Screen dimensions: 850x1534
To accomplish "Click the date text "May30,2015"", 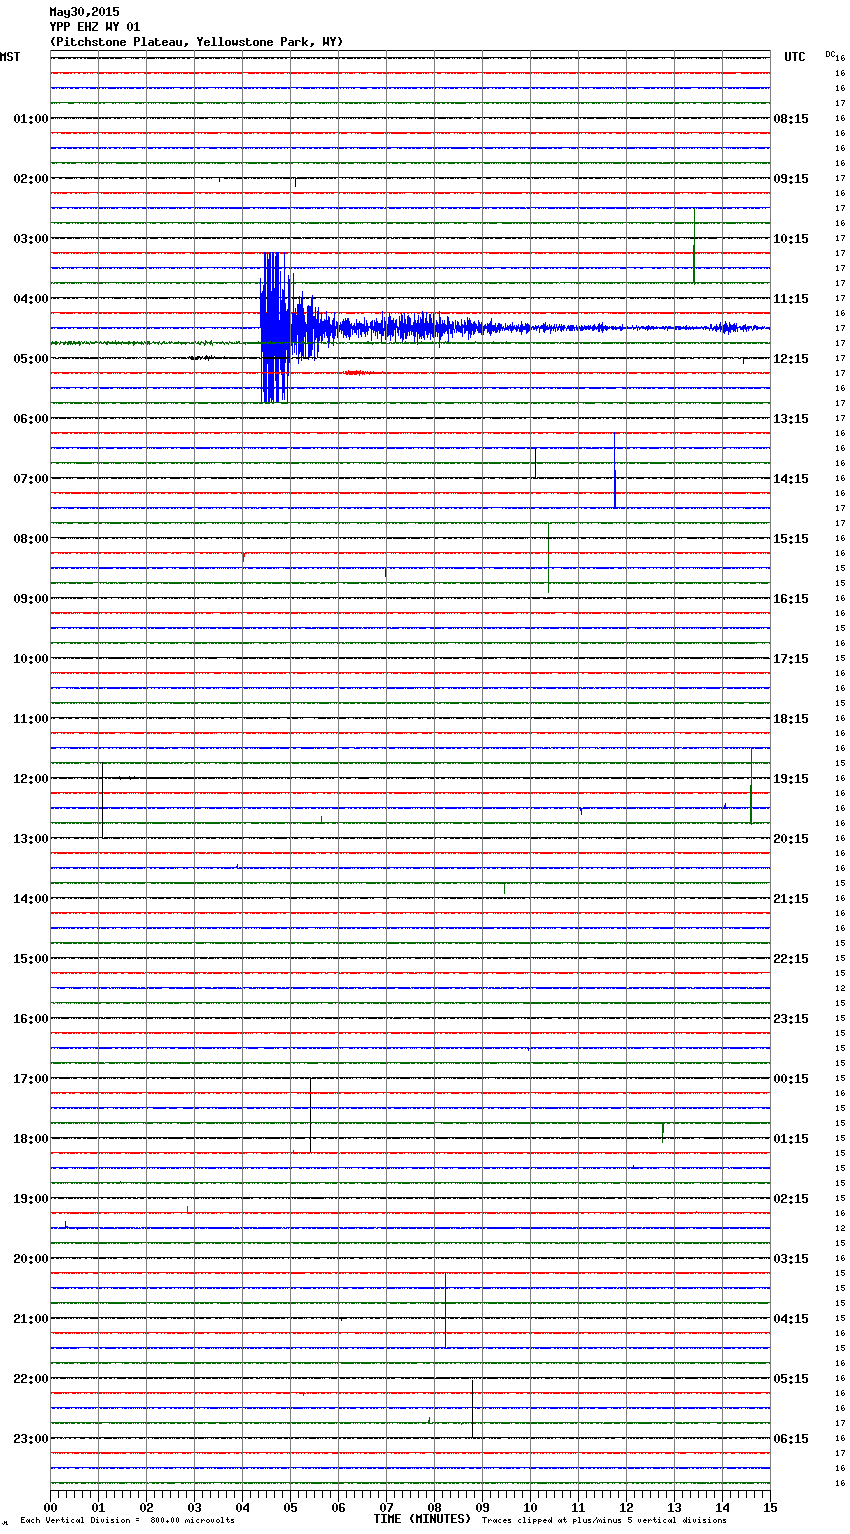I will [x=84, y=12].
